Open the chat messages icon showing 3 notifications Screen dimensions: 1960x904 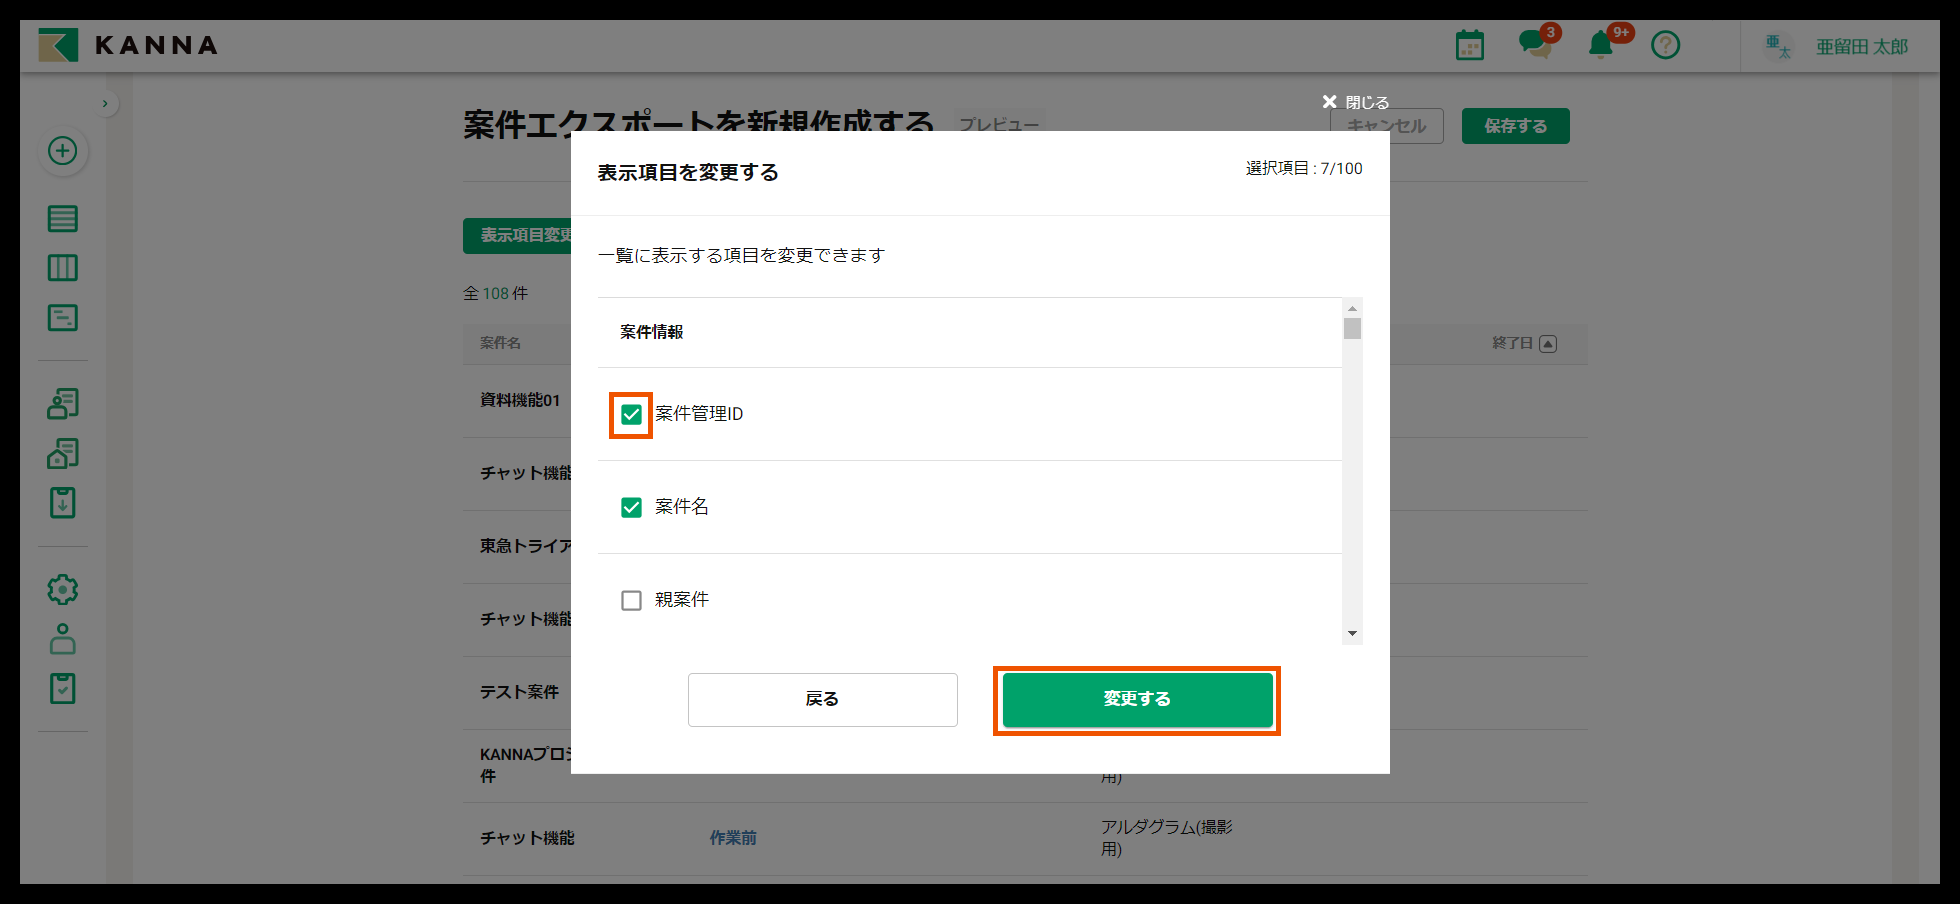pyautogui.click(x=1534, y=45)
